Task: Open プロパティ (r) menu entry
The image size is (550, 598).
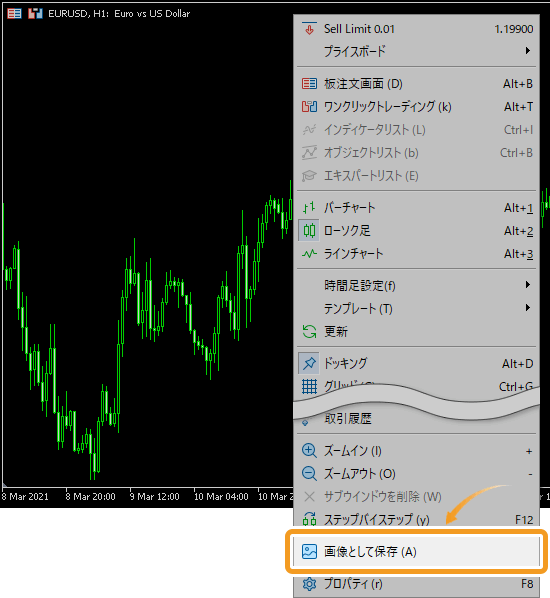Action: (416, 584)
